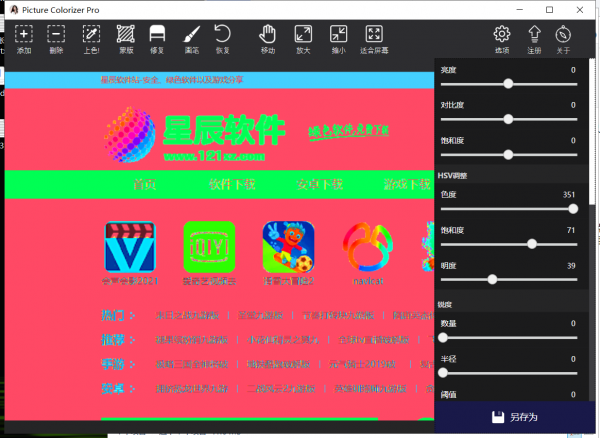Click 游戏下载 in the green navigation bar

click(x=407, y=184)
